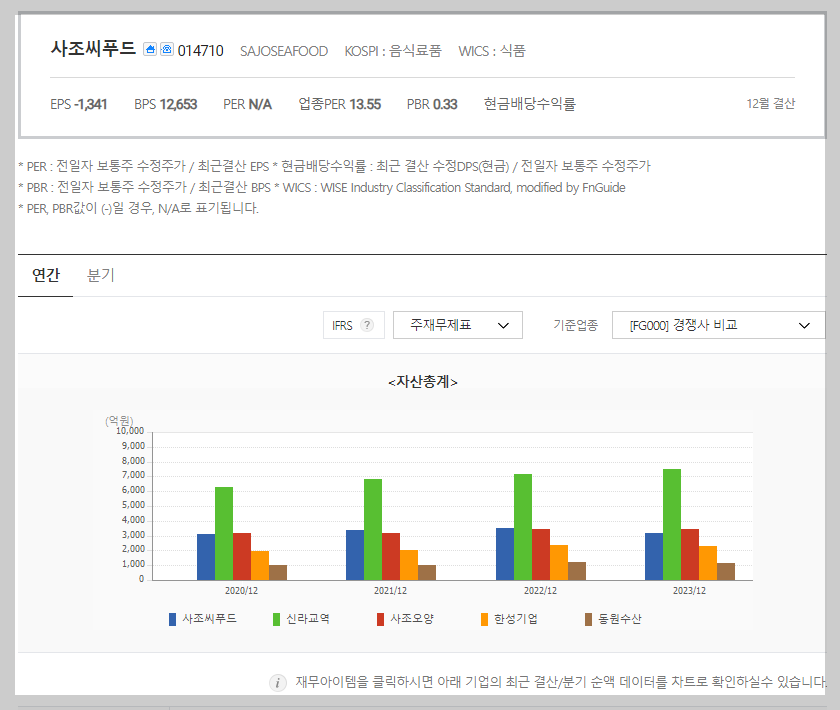The width and height of the screenshot is (840, 710).
Task: Click the (억원) unit label on chart
Action: pyautogui.click(x=119, y=421)
